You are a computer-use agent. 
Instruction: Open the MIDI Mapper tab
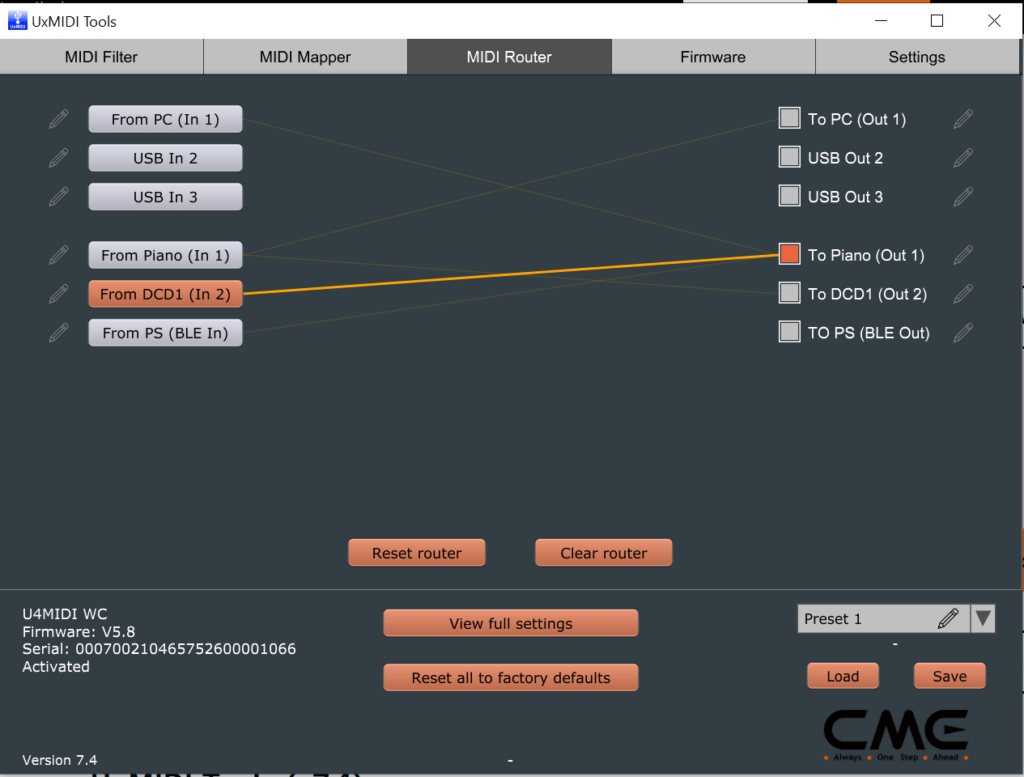click(x=305, y=57)
